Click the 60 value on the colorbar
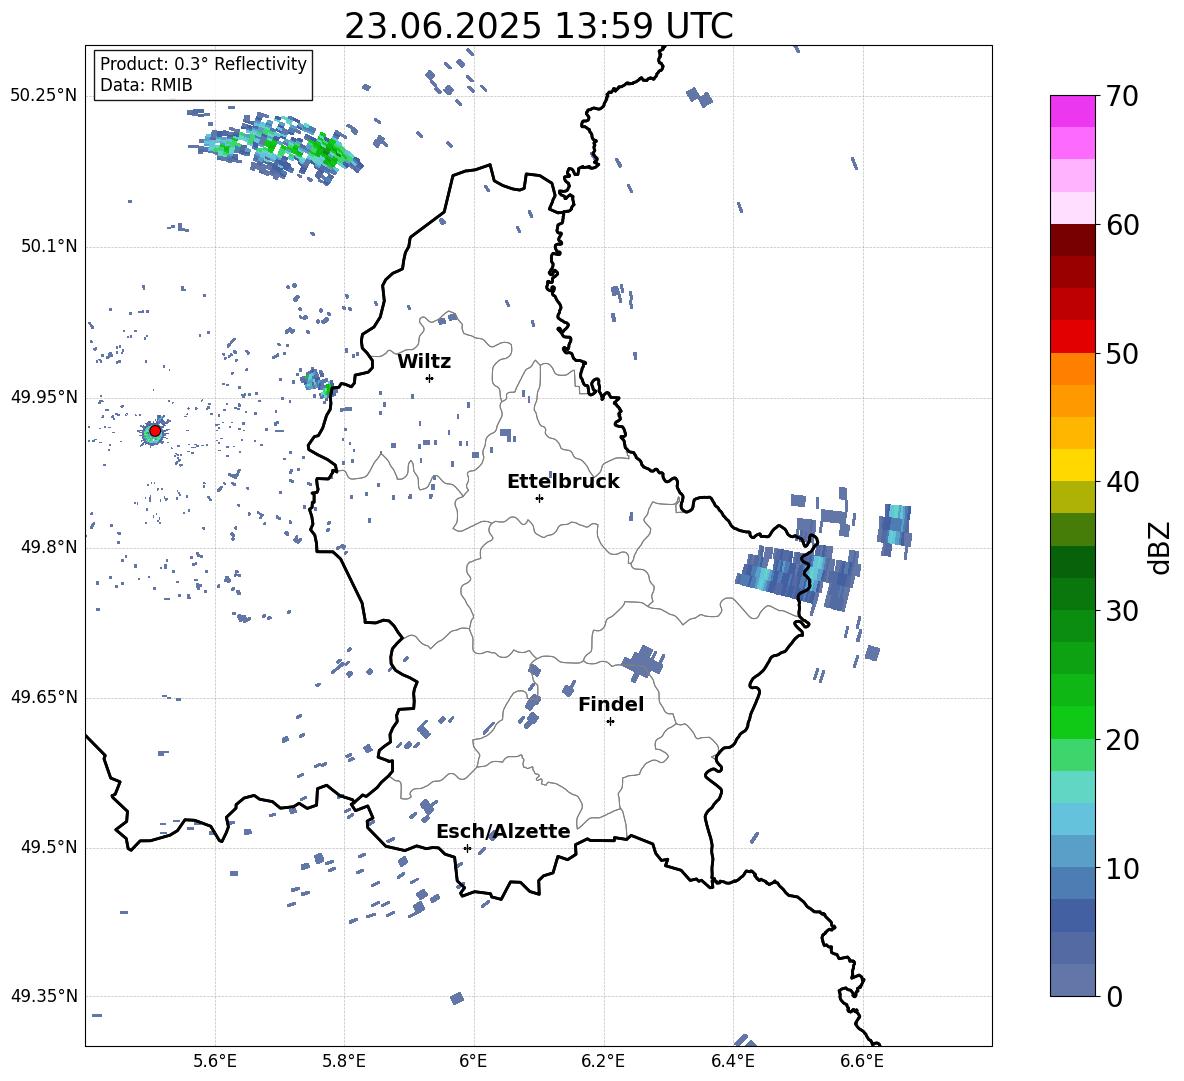 click(1122, 225)
